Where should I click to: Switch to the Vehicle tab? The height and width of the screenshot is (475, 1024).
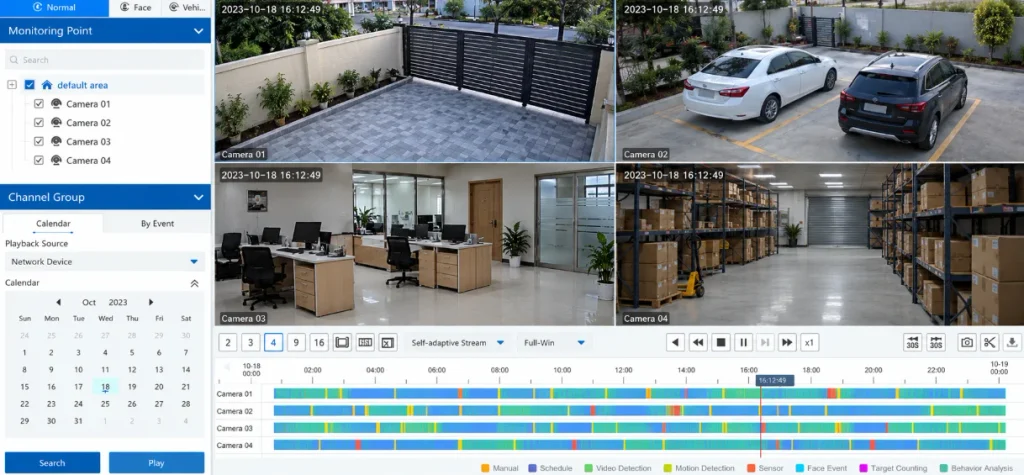[x=186, y=8]
